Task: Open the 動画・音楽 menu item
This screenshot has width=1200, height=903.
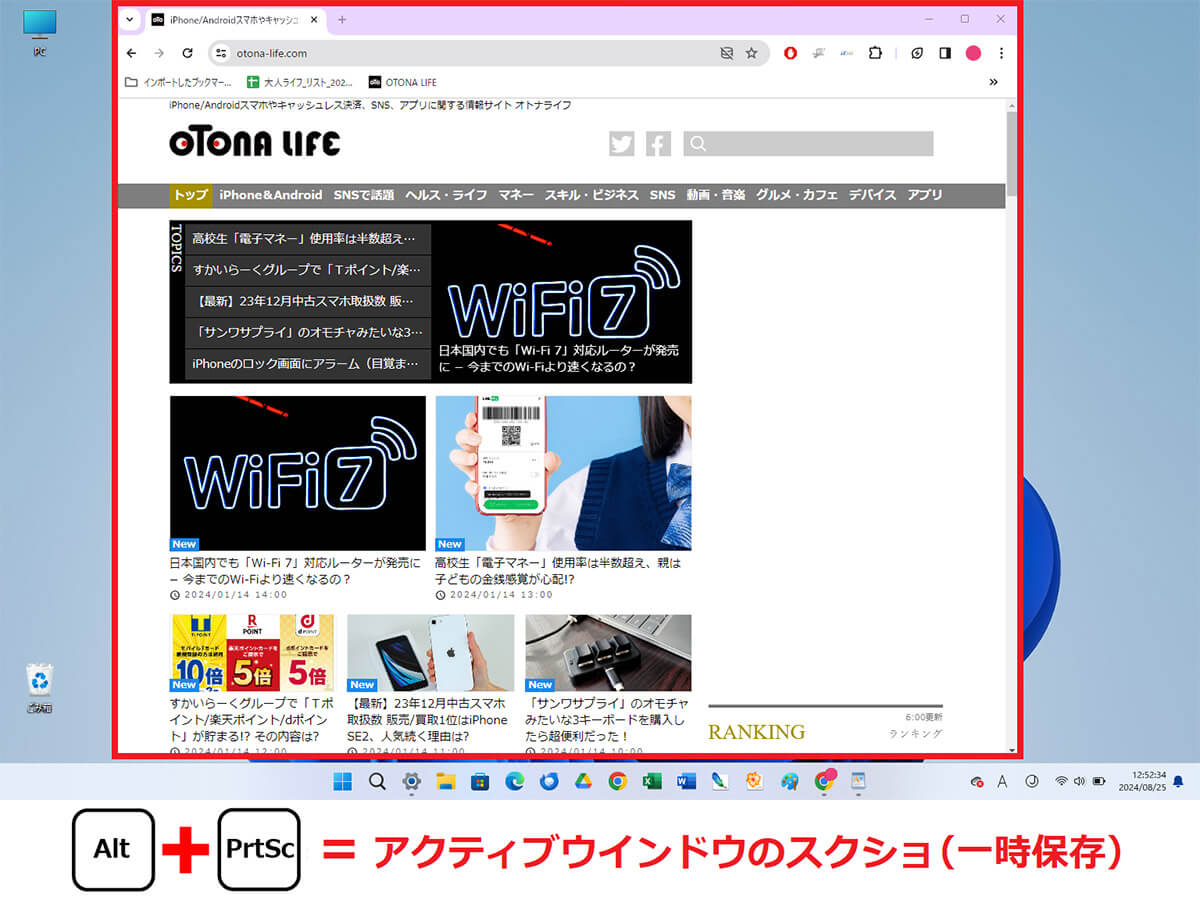Action: (x=716, y=195)
